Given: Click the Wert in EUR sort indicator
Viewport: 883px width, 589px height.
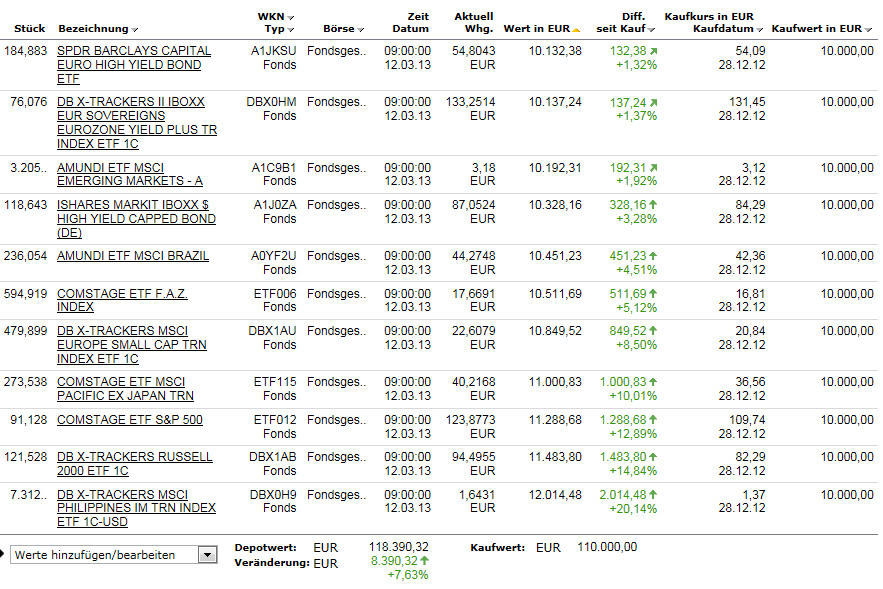Looking at the screenshot, I should pos(576,30).
